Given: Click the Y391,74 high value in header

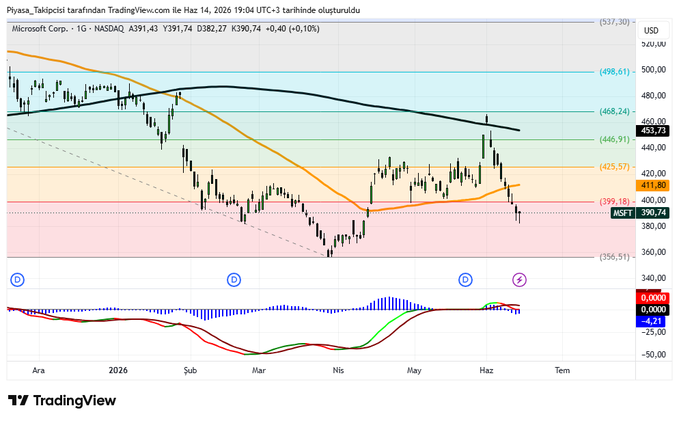Looking at the screenshot, I should [178, 29].
